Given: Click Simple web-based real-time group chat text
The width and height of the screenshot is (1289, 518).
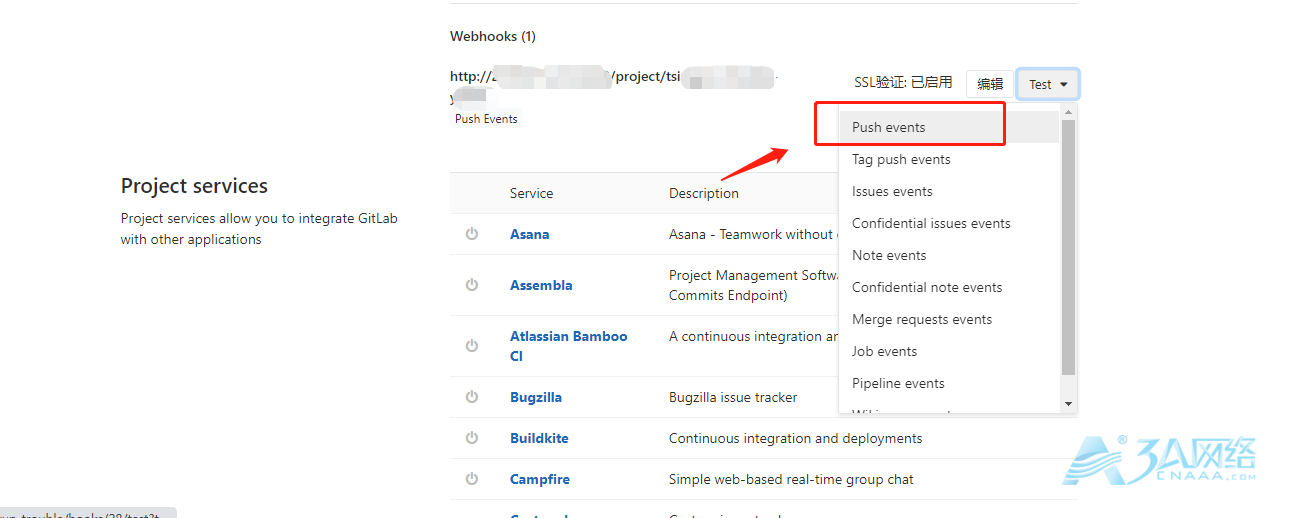Looking at the screenshot, I should tap(791, 479).
